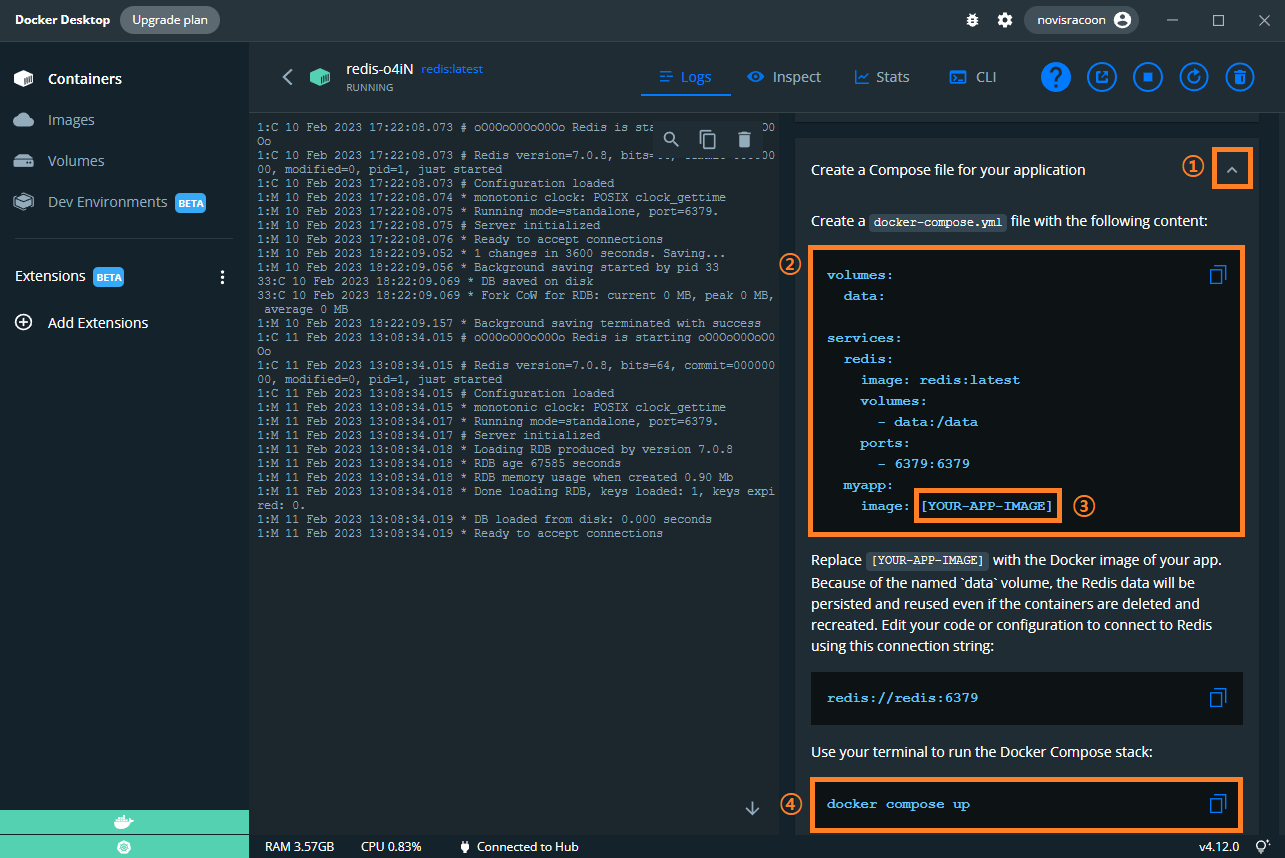This screenshot has height=858, width=1285.
Task: Switch to the Stats tab
Action: tap(882, 77)
